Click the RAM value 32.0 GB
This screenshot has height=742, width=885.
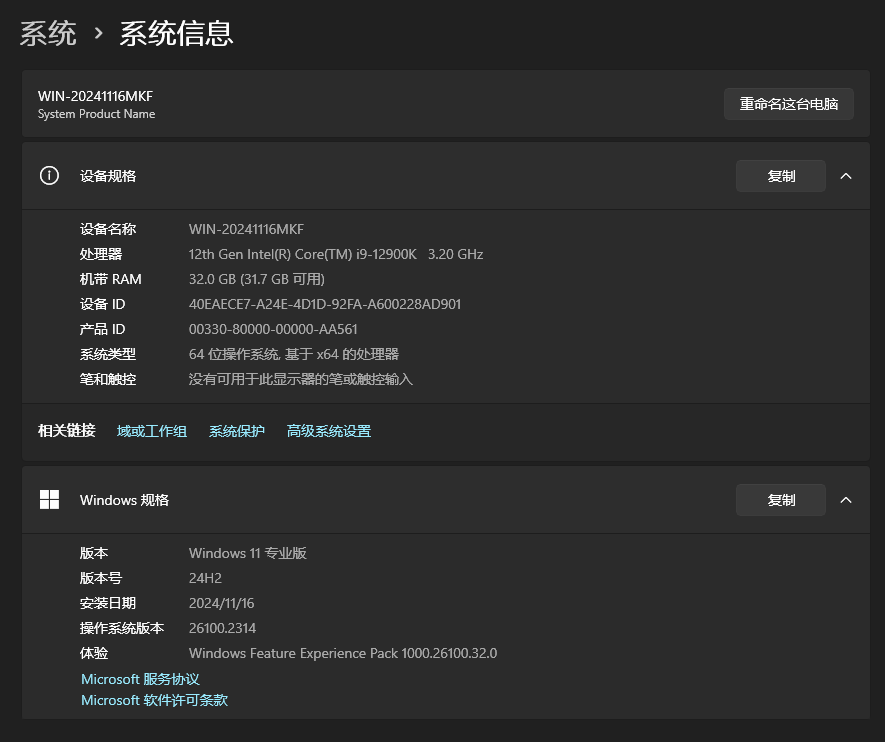[257, 279]
